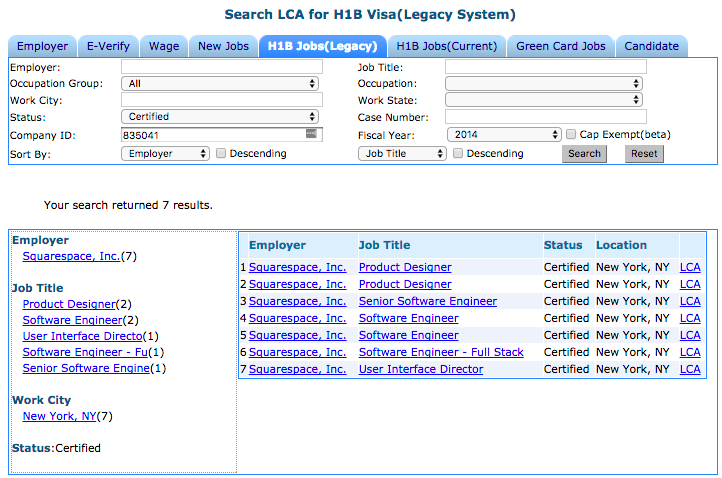Viewport: 722px width, 478px height.
Task: Filter by Software Engineer(2) in sidebar
Action: point(72,320)
